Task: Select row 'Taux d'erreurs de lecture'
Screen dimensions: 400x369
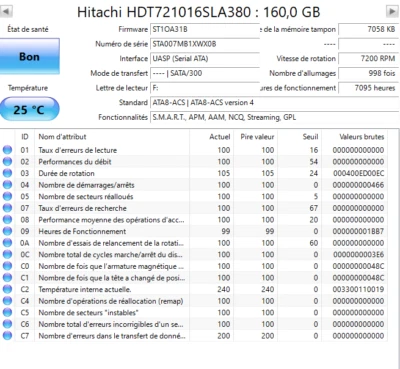Action: coord(194,150)
